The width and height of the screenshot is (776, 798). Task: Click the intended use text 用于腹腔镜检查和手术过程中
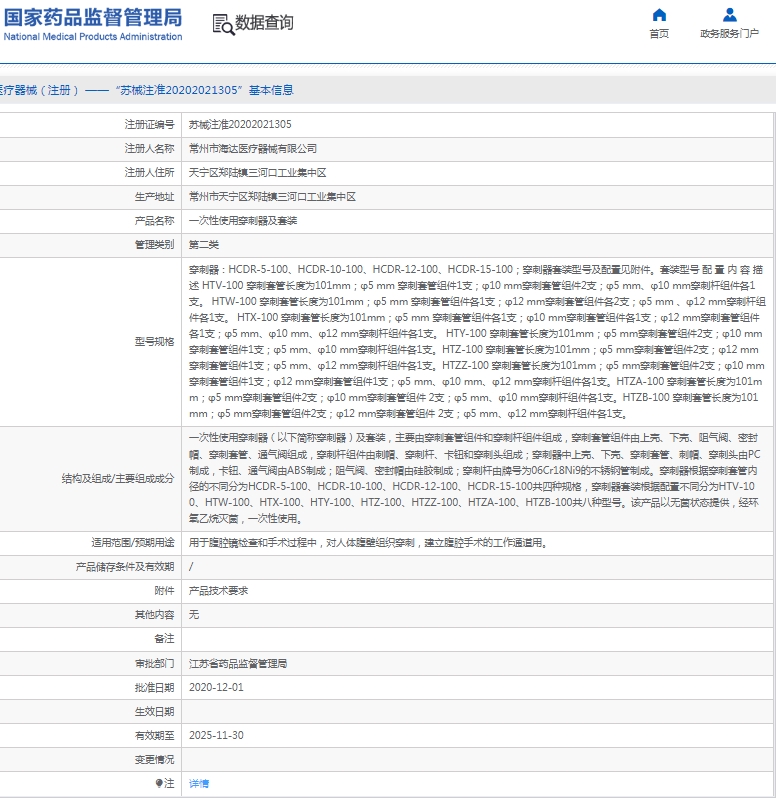coord(252,543)
